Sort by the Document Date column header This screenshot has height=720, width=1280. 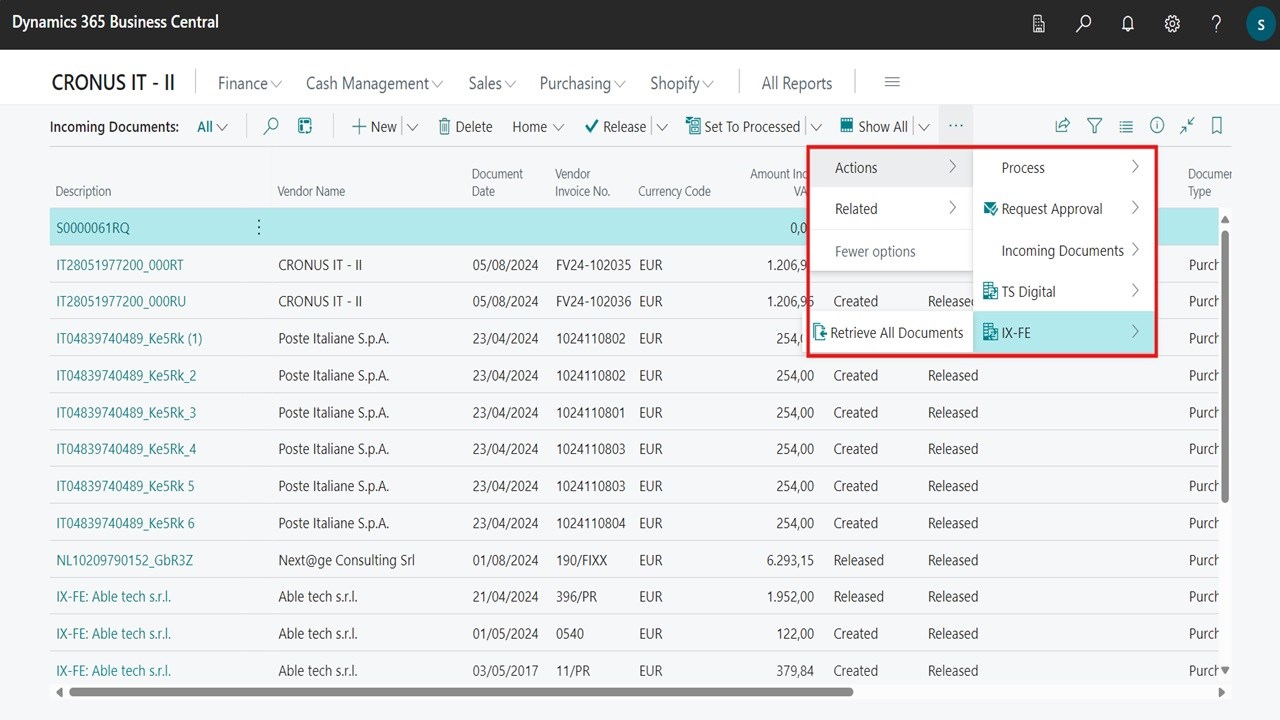pyautogui.click(x=497, y=182)
